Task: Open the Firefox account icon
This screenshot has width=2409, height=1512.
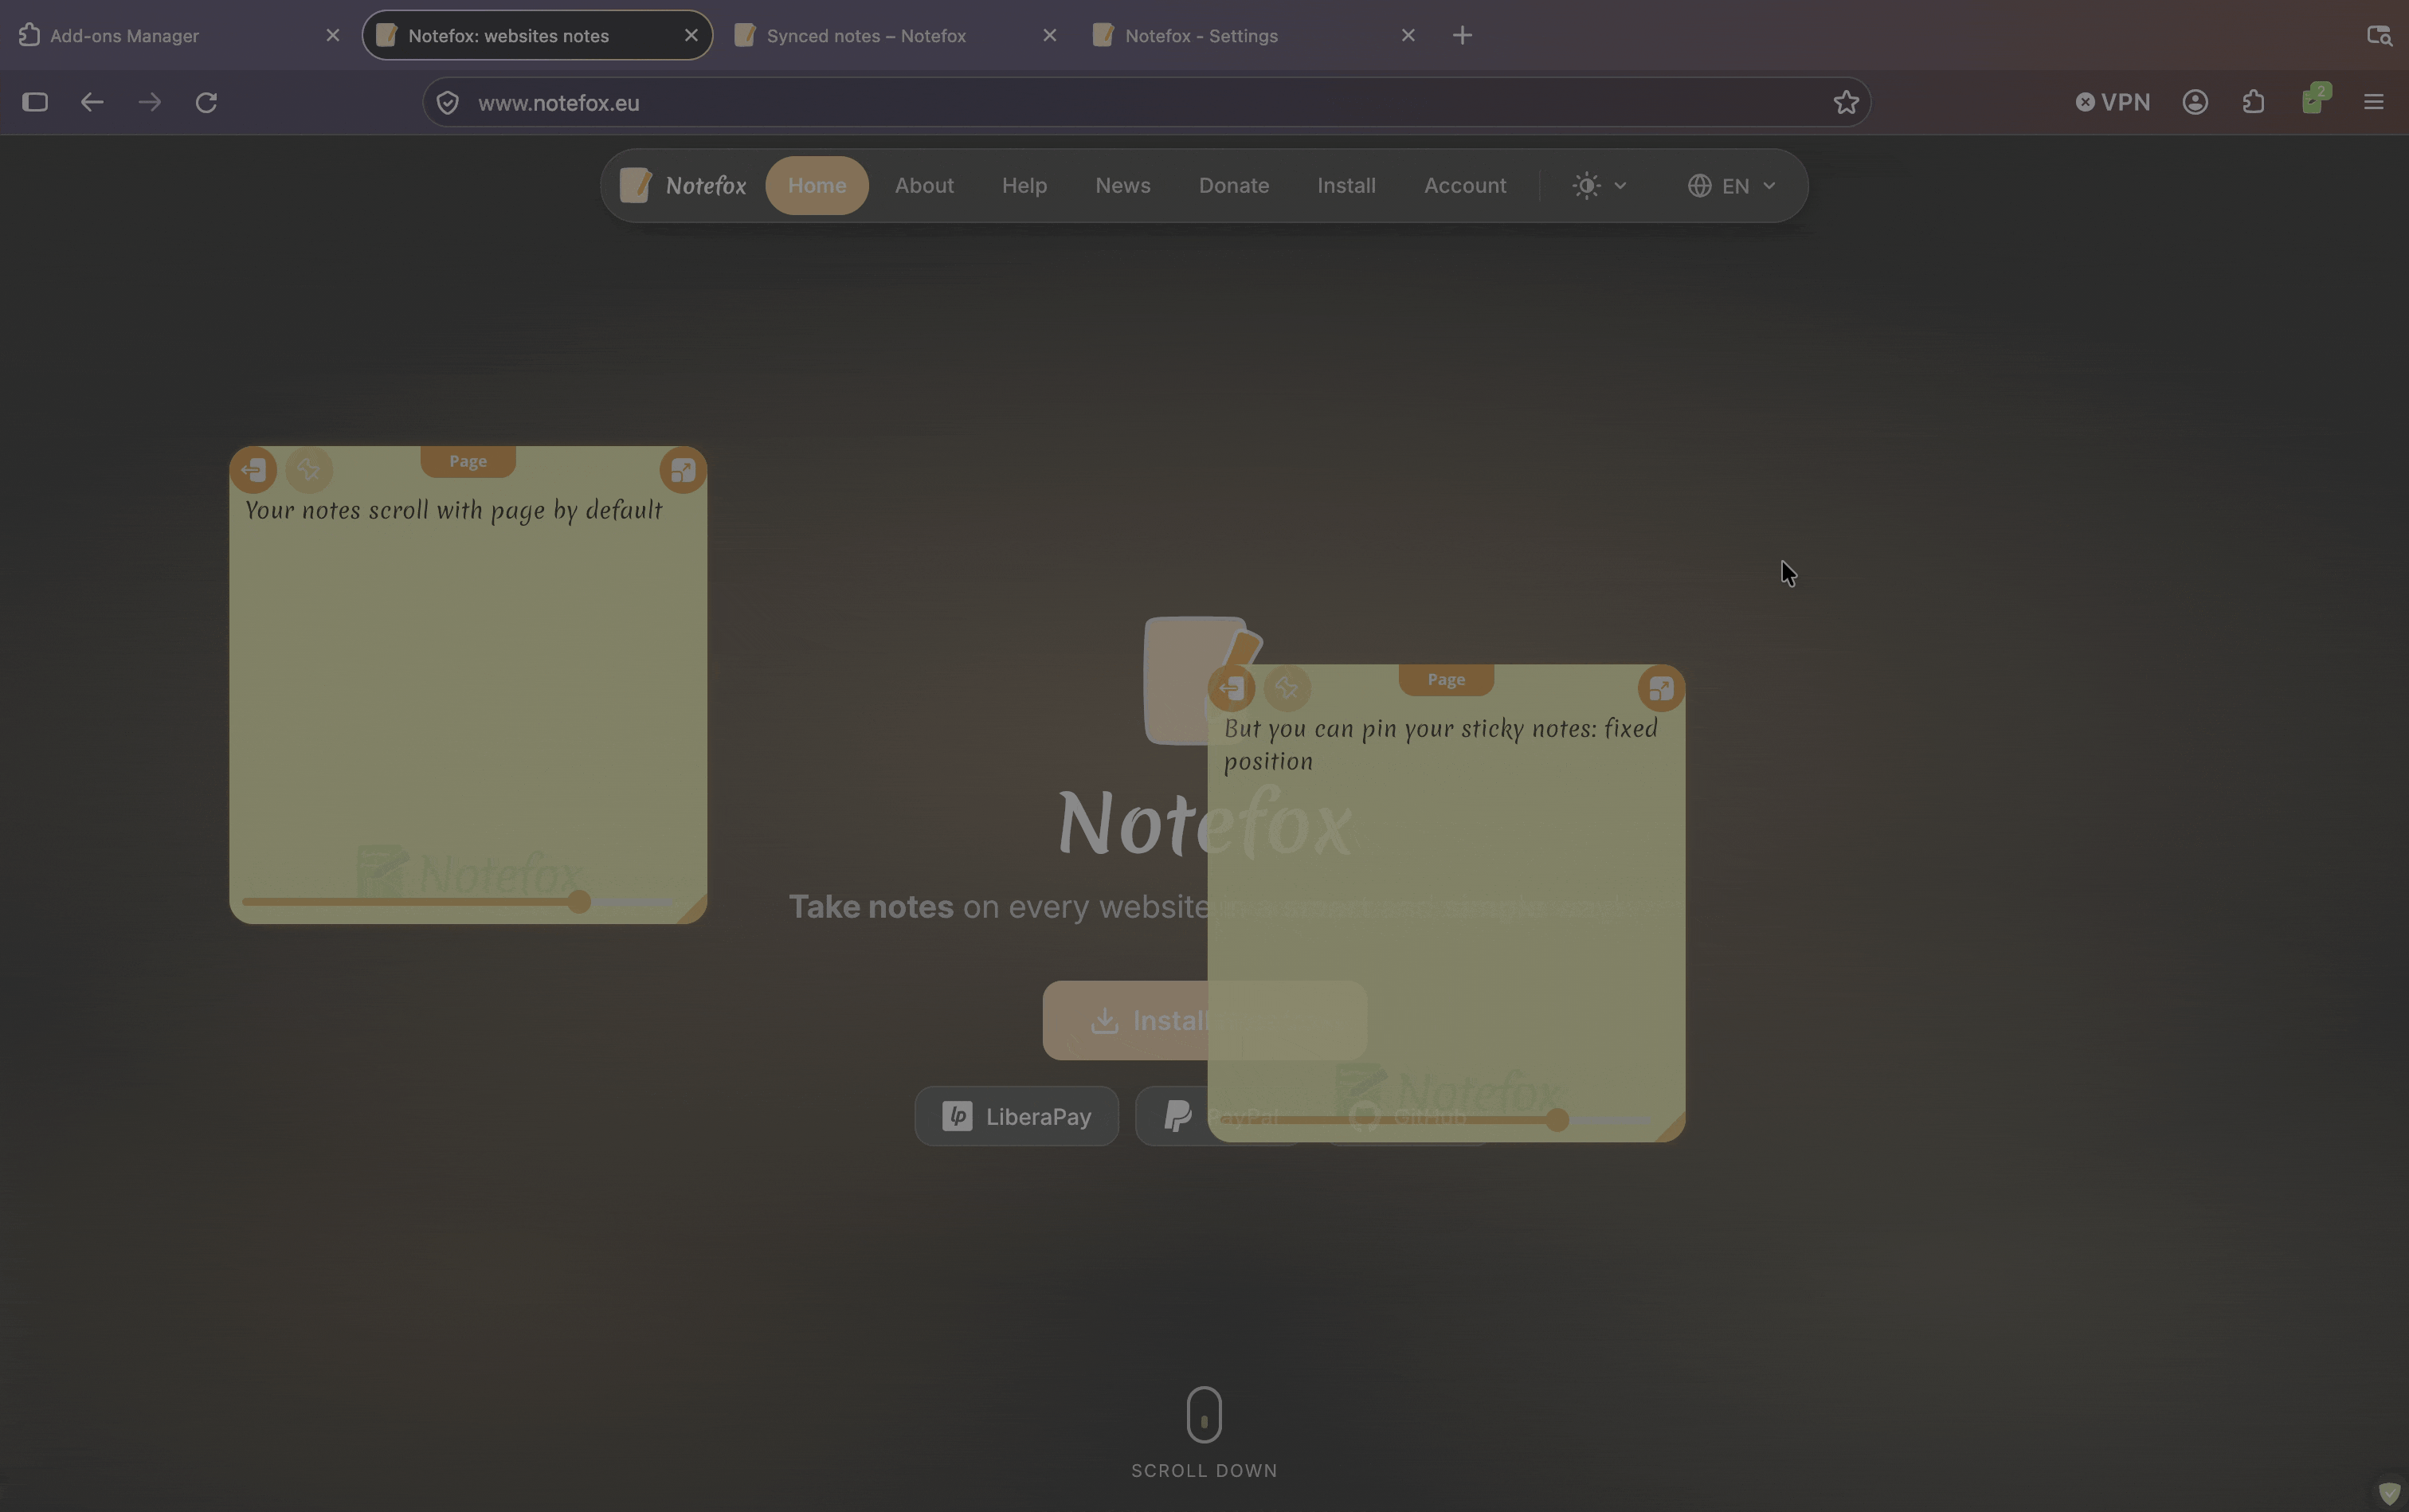Action: pyautogui.click(x=2195, y=102)
